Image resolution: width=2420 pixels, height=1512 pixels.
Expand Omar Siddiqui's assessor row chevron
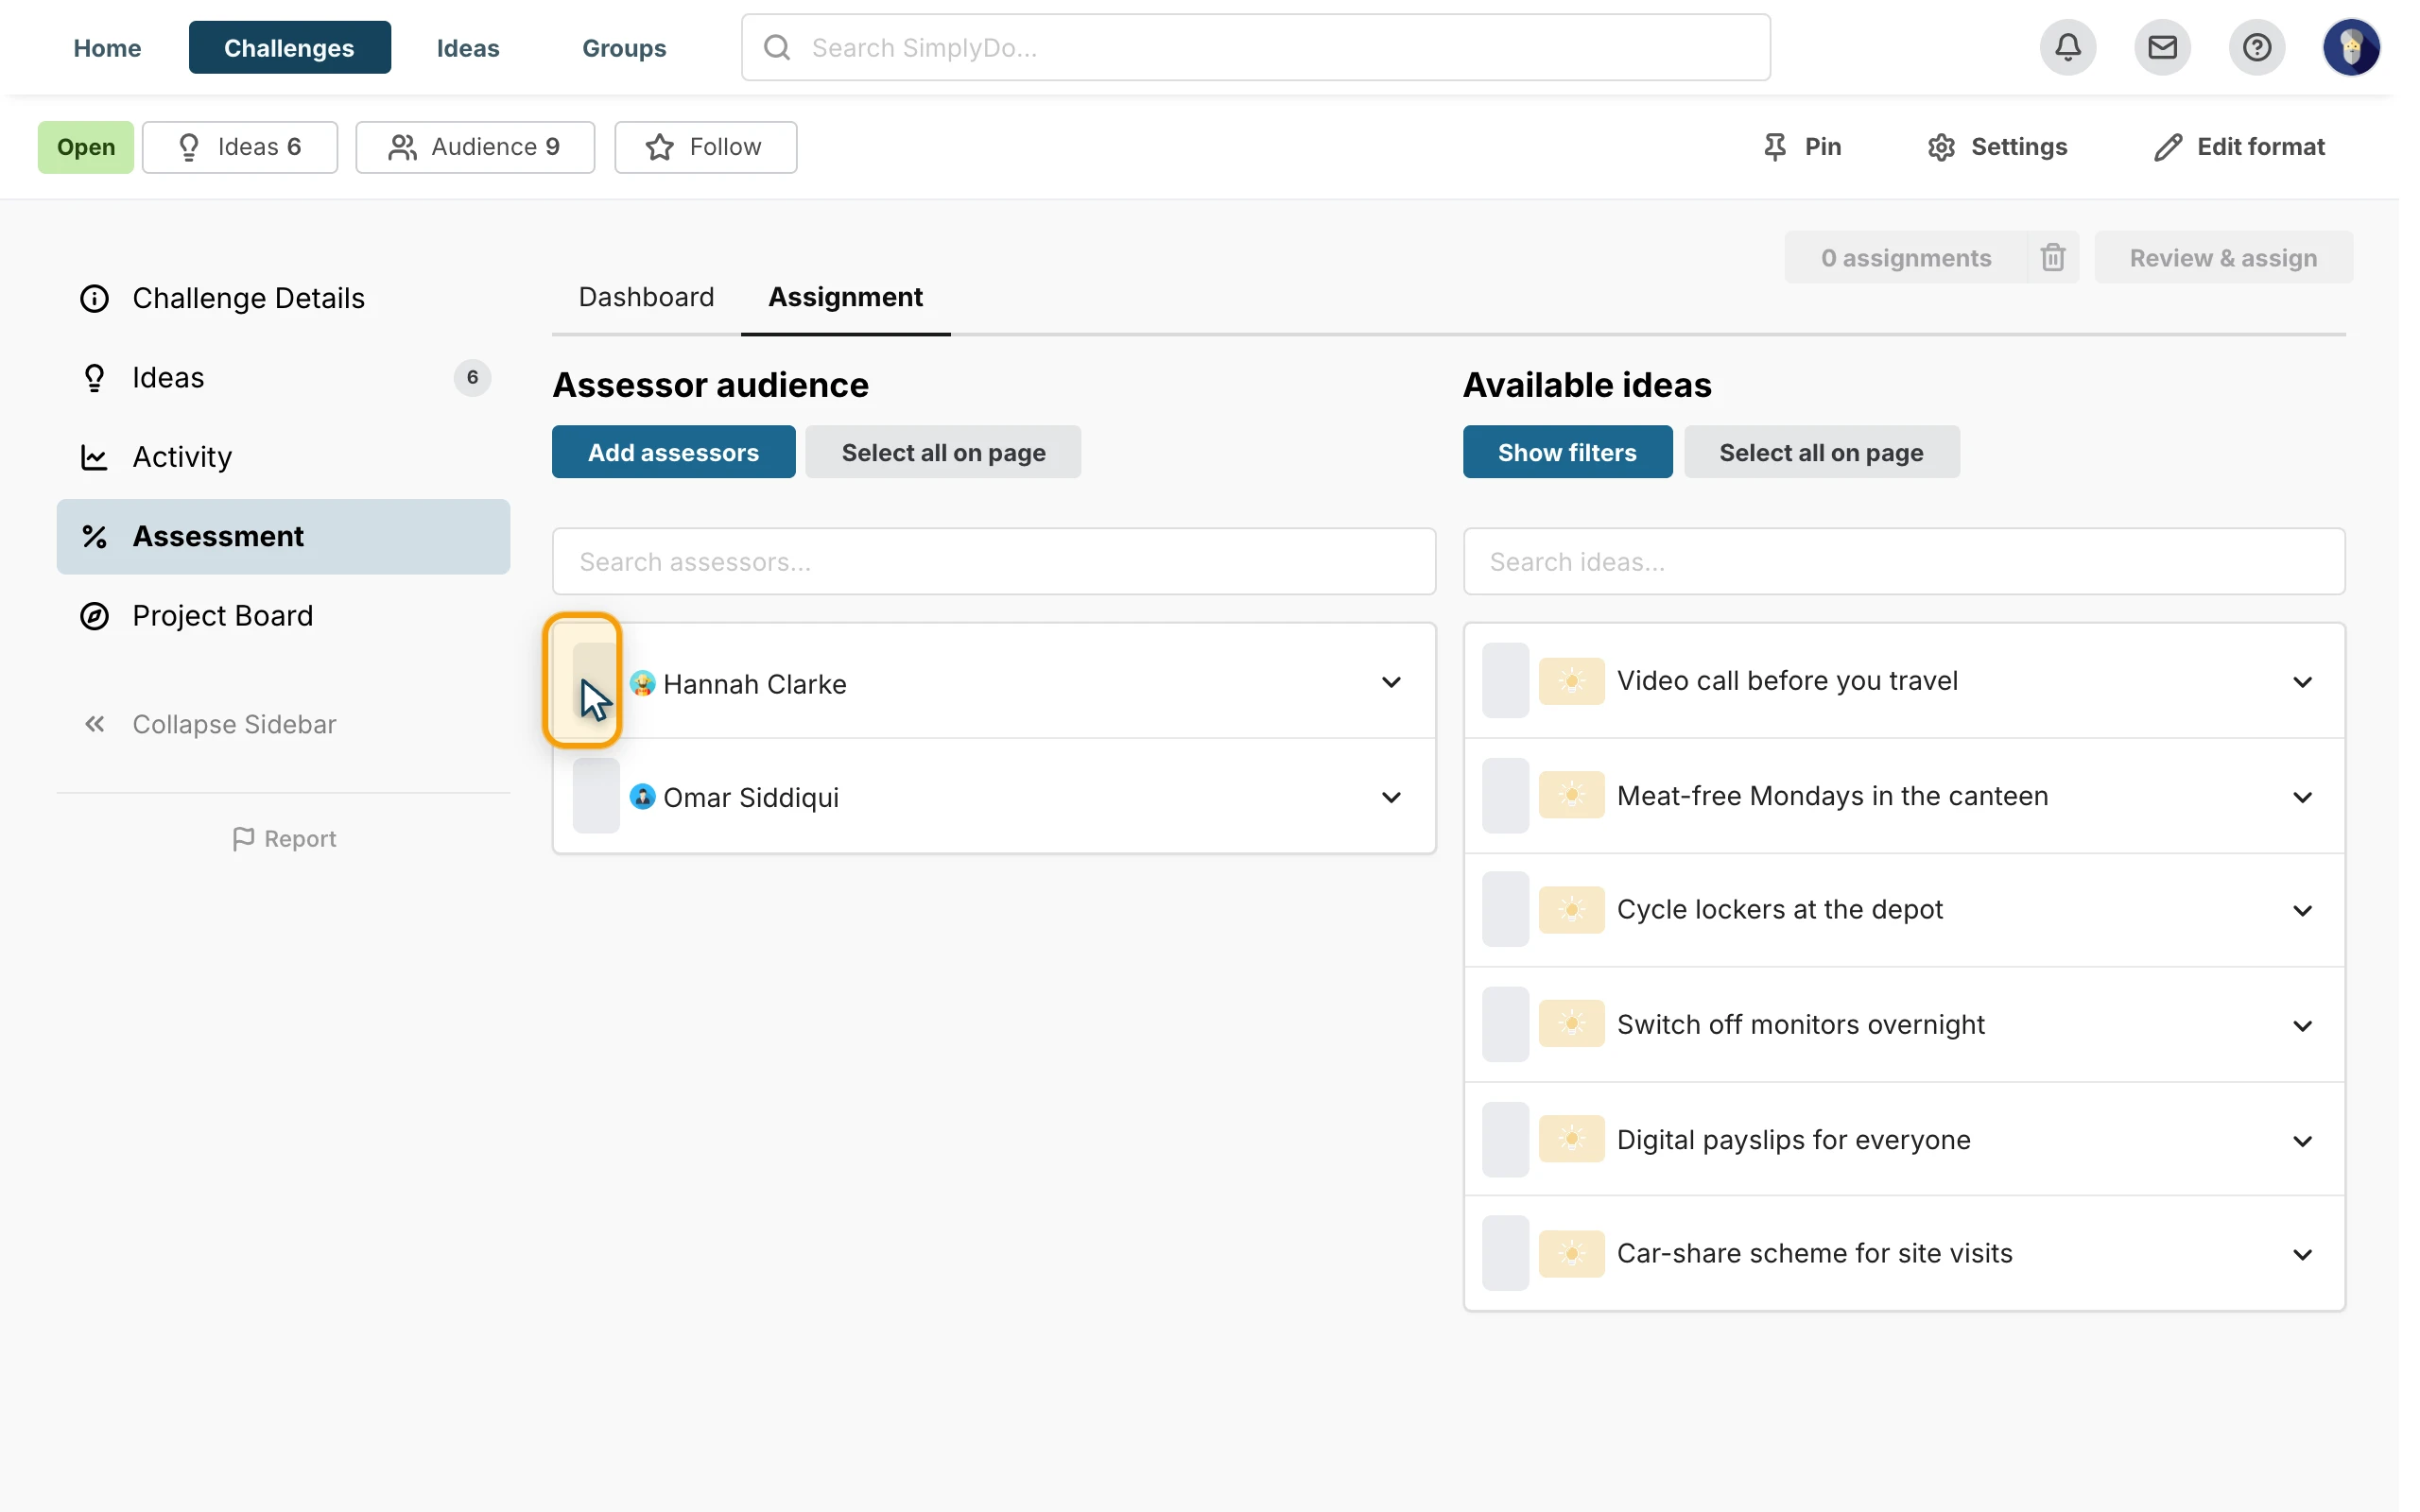(1391, 797)
